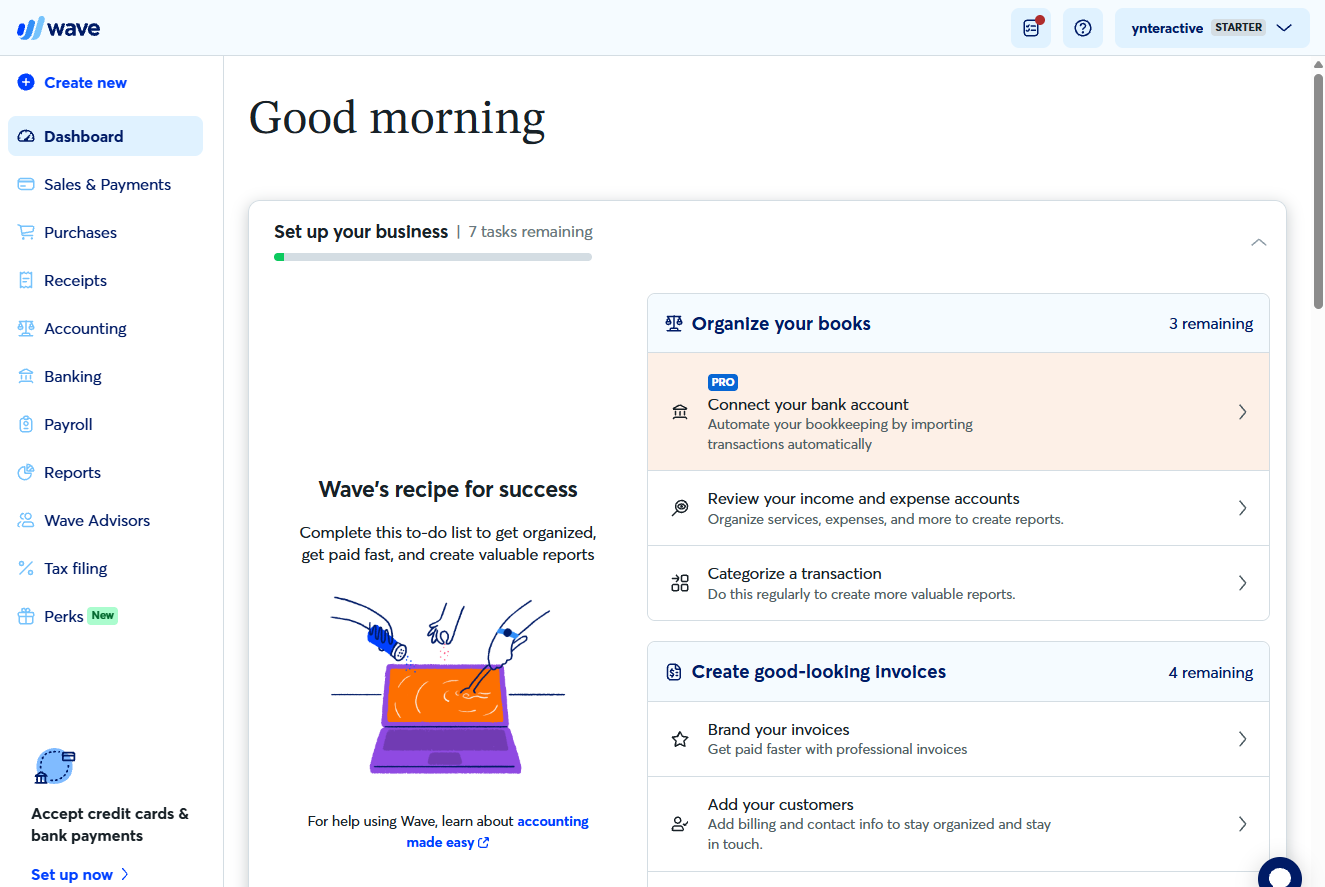
Task: Click the Wave logo in the header
Action: tap(58, 28)
